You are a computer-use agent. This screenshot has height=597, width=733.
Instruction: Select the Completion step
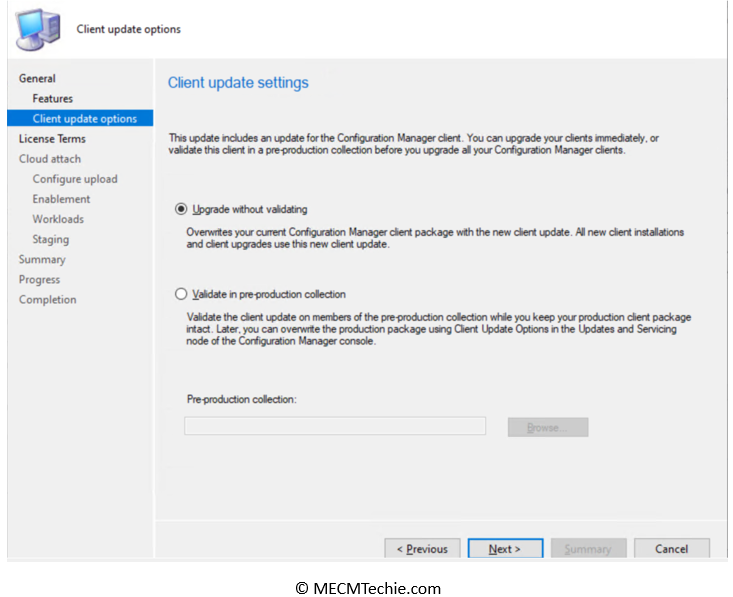pos(47,300)
